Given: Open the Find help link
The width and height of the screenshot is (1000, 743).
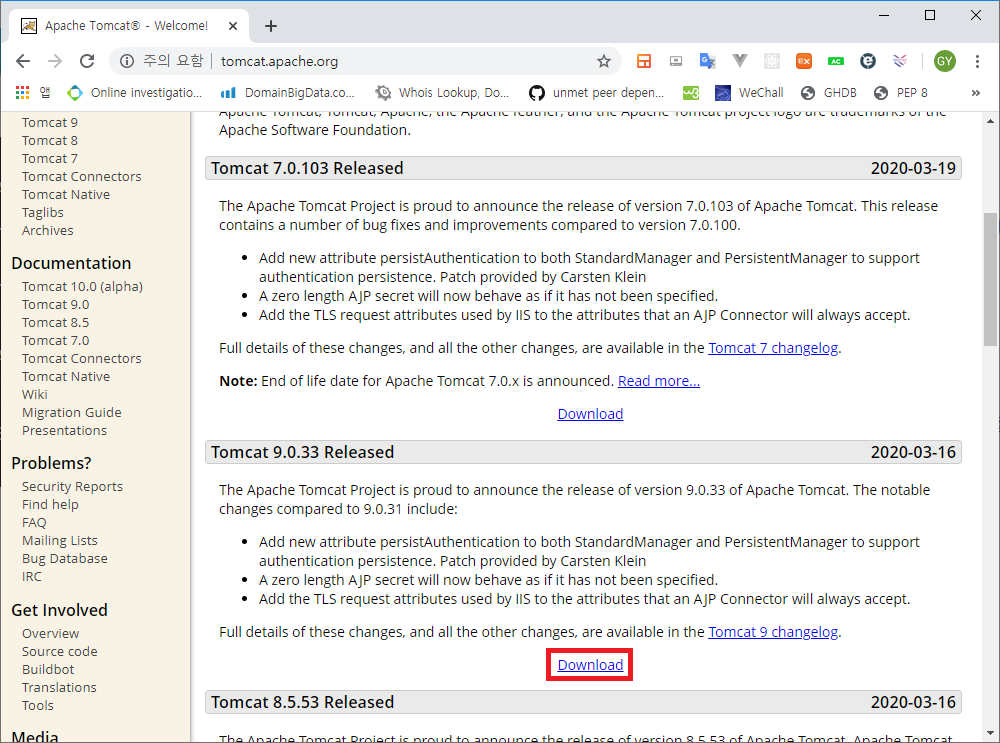Looking at the screenshot, I should (50, 504).
